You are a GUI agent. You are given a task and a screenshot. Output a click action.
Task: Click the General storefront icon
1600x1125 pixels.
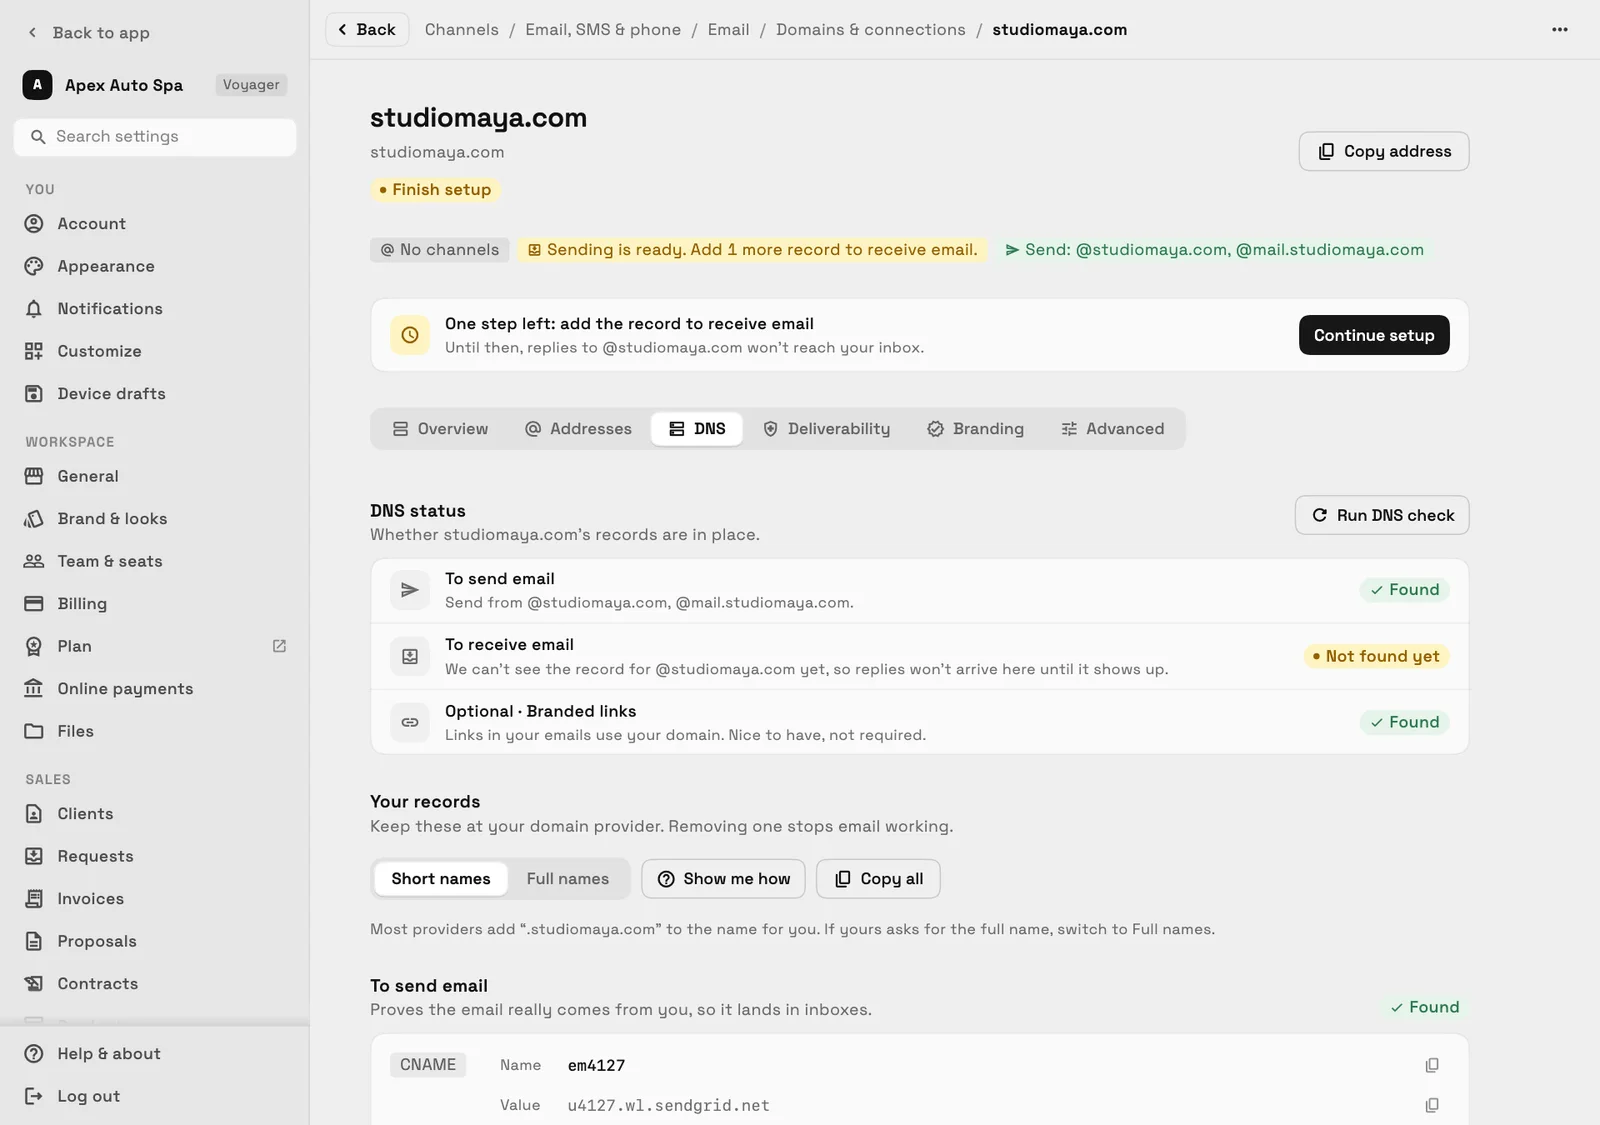click(x=34, y=476)
